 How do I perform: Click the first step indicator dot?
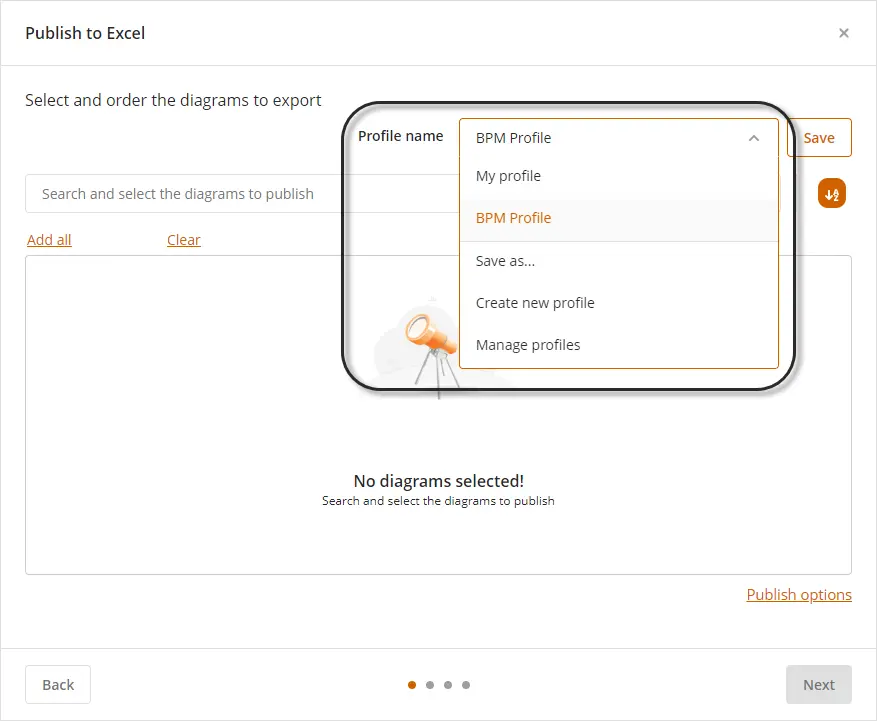(x=412, y=685)
